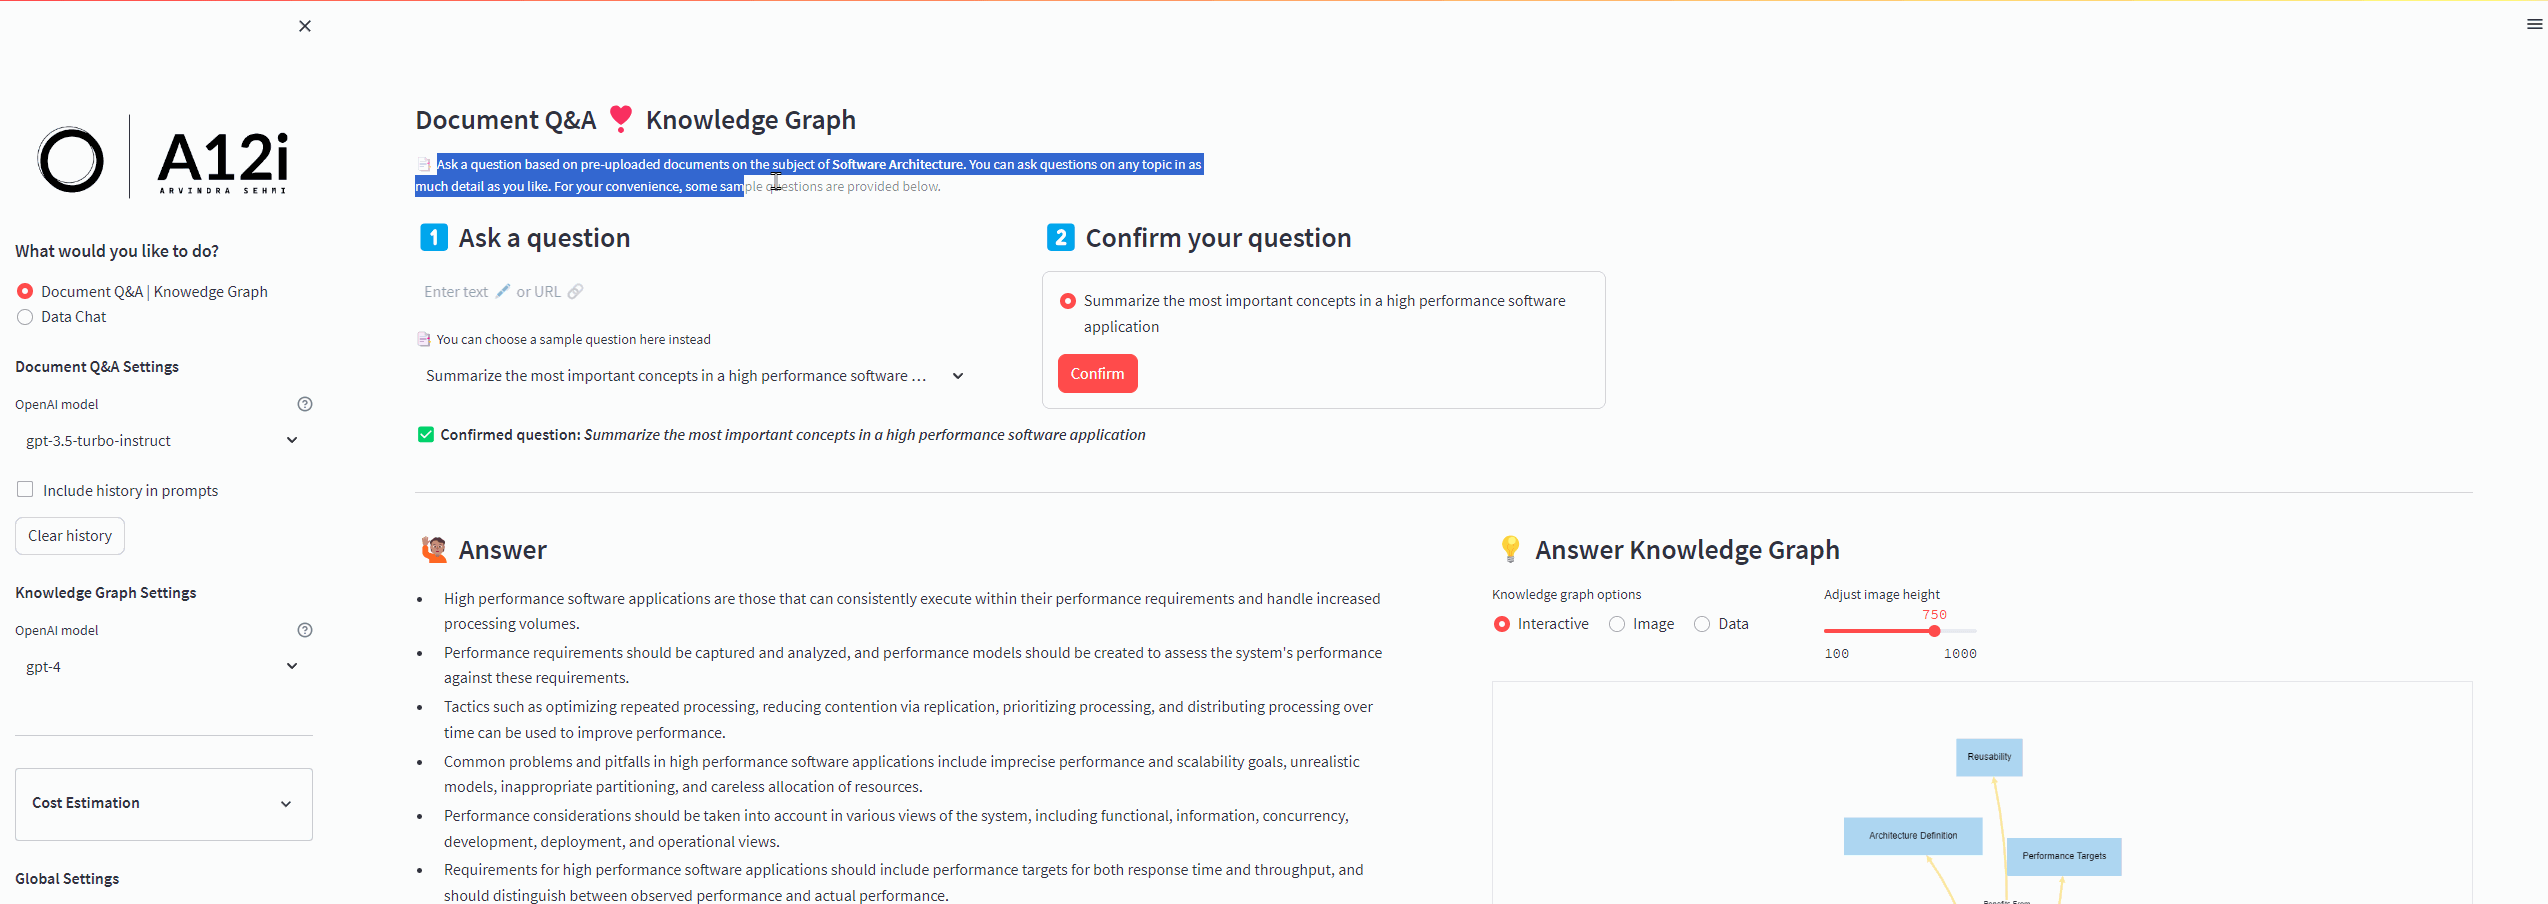2548x904 pixels.
Task: Click the Performance Targets graph node
Action: [2064, 856]
